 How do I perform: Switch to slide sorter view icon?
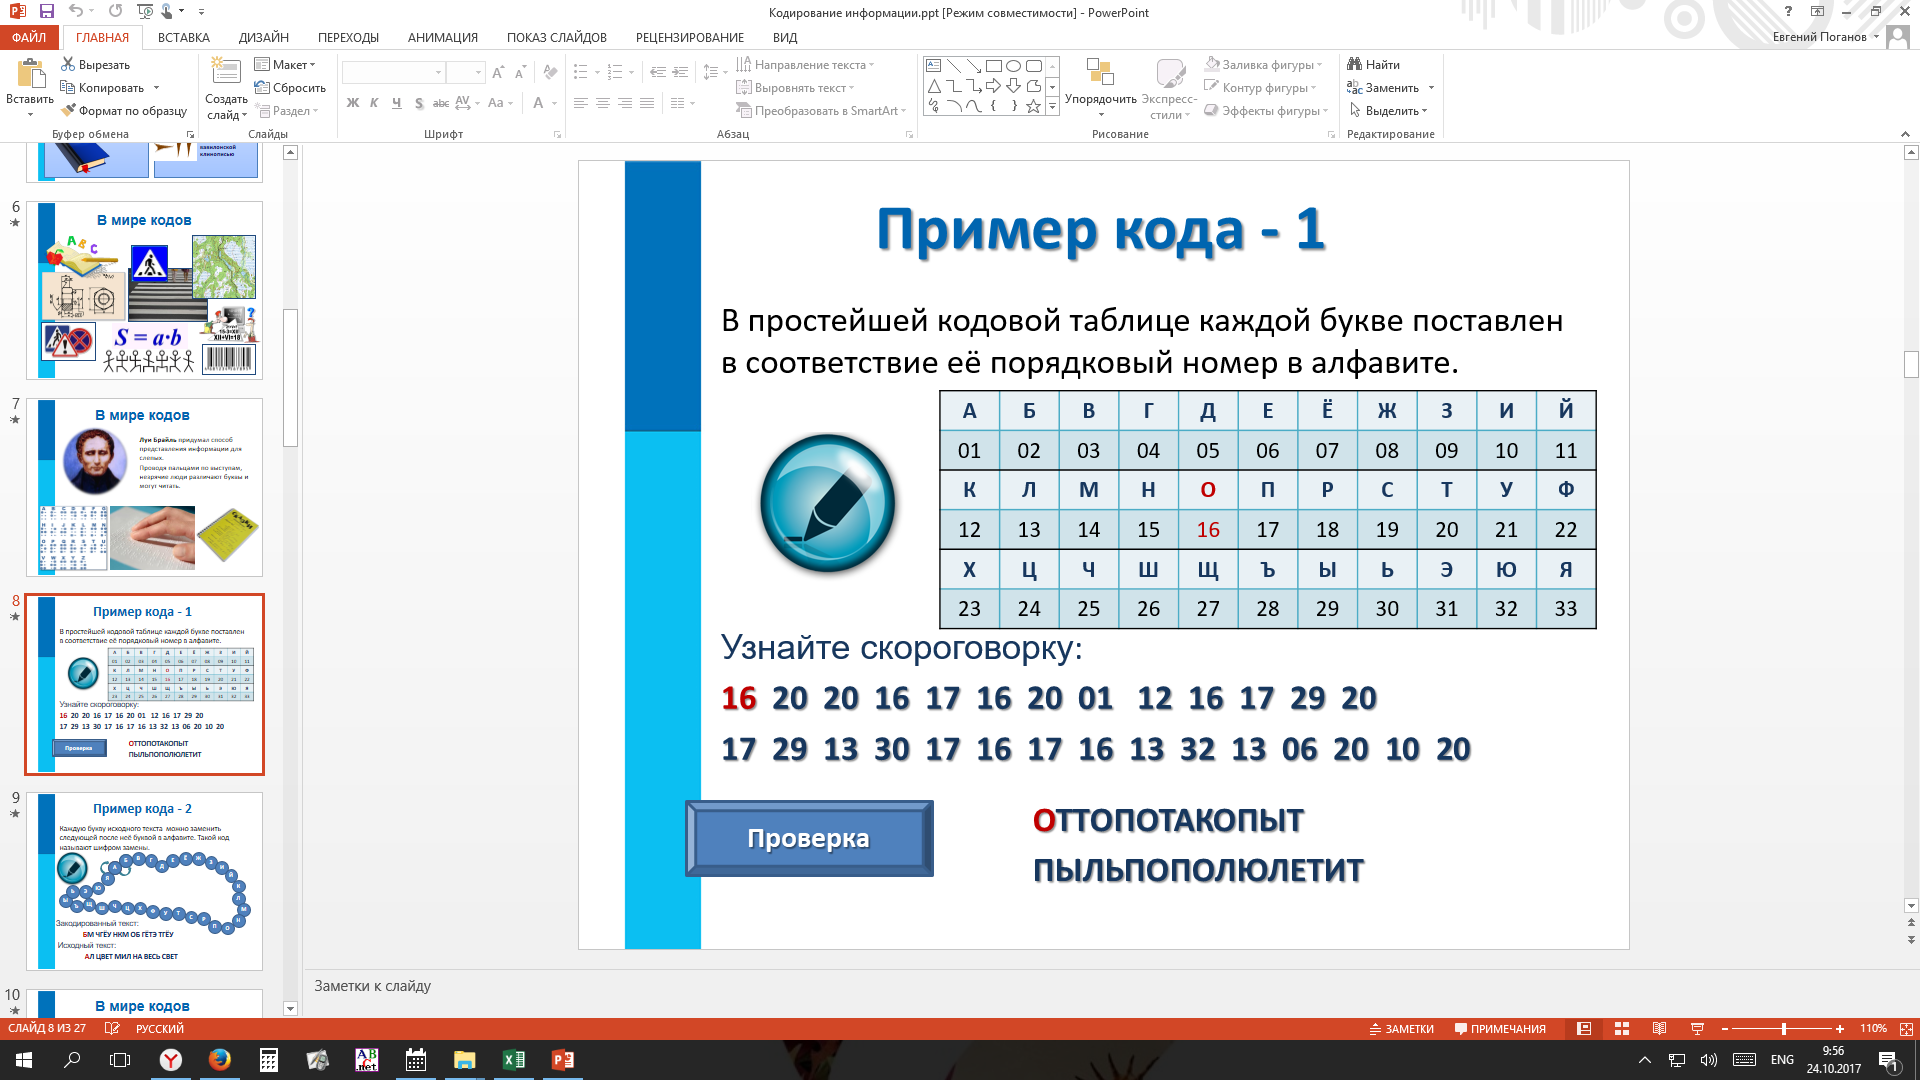[x=1622, y=1029]
